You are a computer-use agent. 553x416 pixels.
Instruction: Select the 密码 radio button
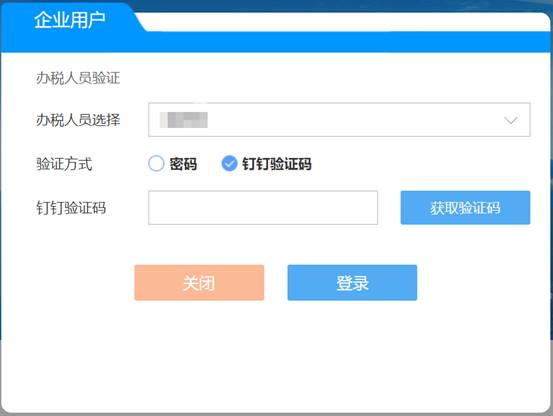[x=156, y=164]
